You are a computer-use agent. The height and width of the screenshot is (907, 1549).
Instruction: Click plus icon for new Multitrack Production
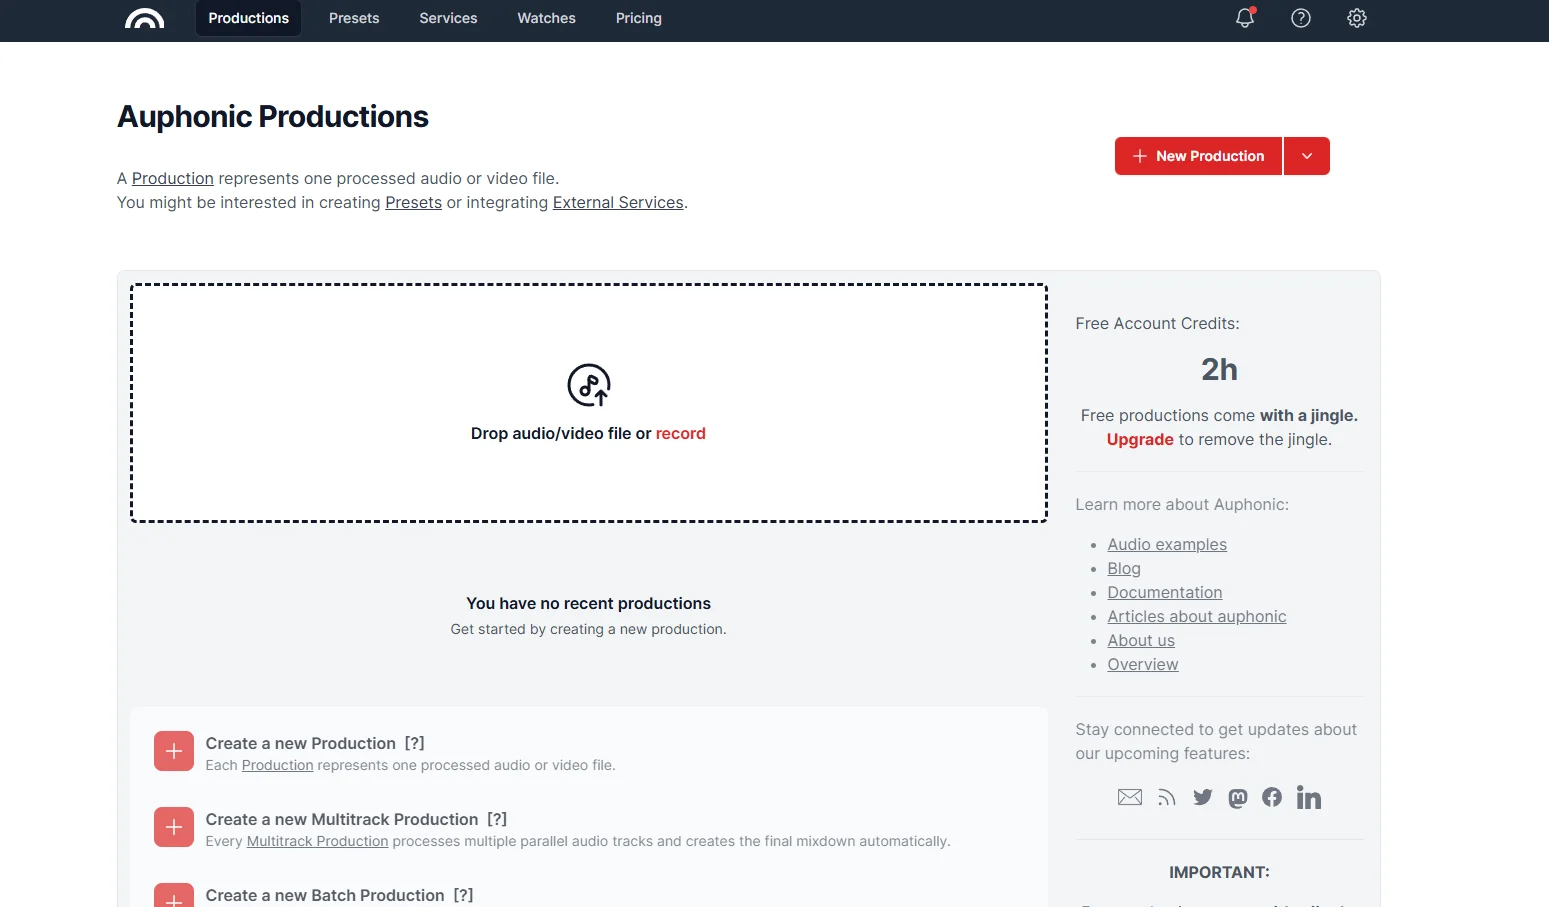coord(174,827)
